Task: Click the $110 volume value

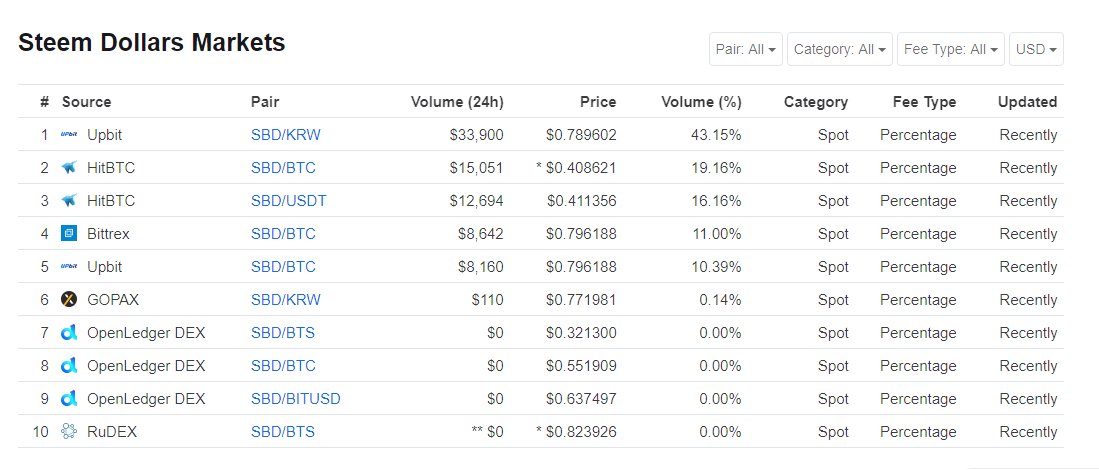Action: 488,299
